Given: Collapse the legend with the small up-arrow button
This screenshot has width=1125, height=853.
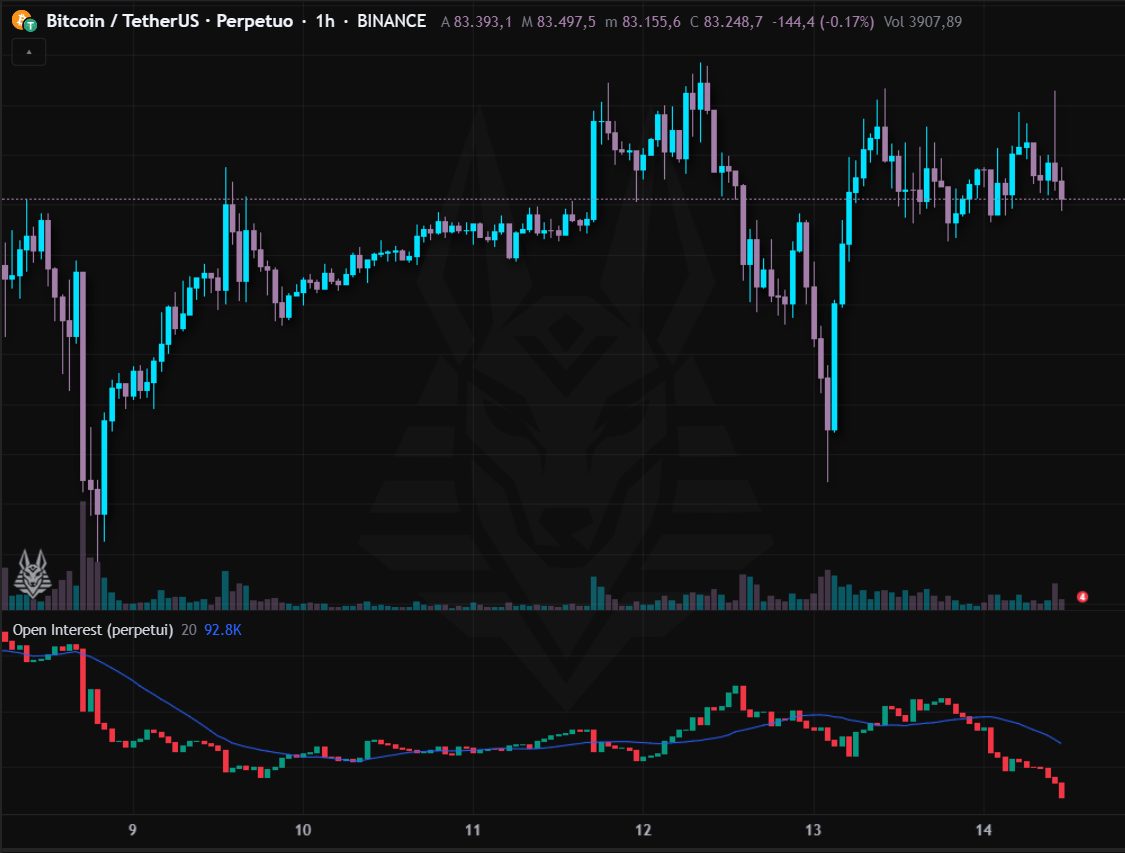Looking at the screenshot, I should (x=29, y=52).
